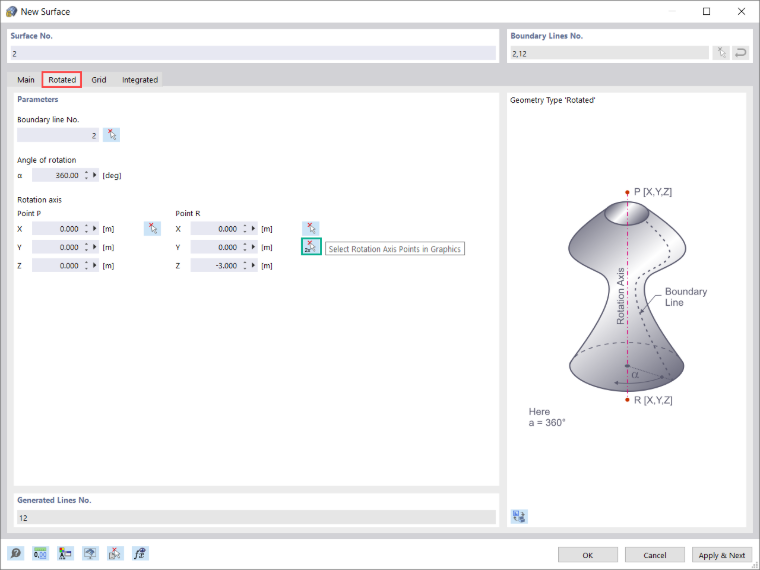Click the Point P X spinner arrows

point(86,229)
